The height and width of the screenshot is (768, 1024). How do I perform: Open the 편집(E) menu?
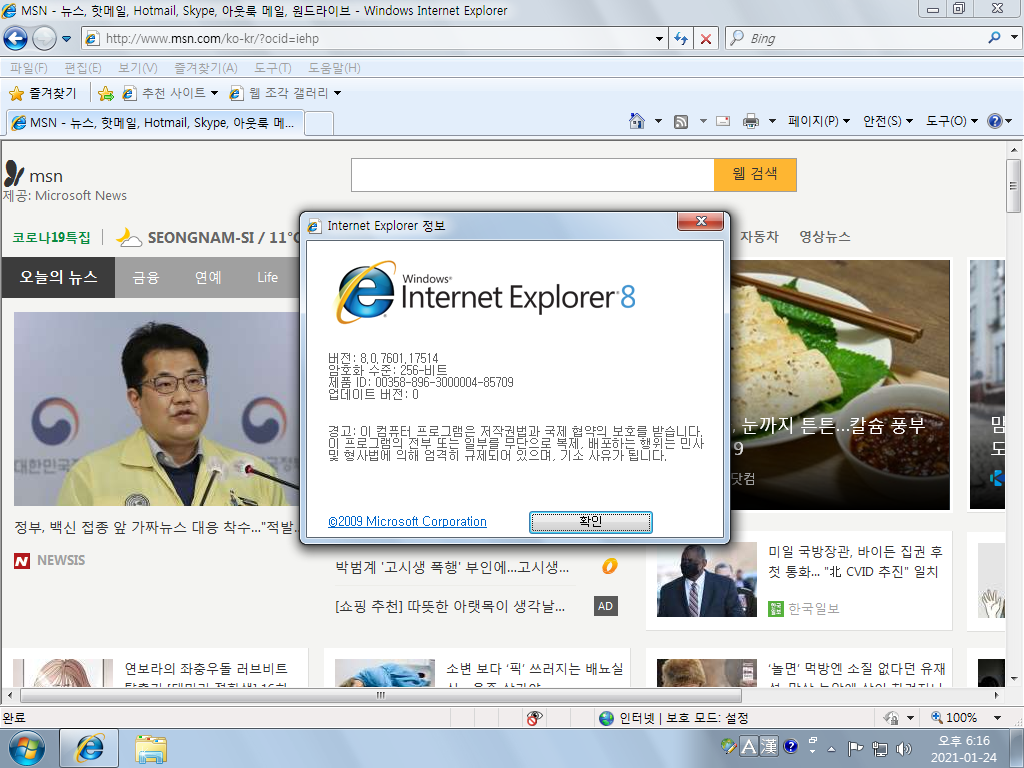83,68
